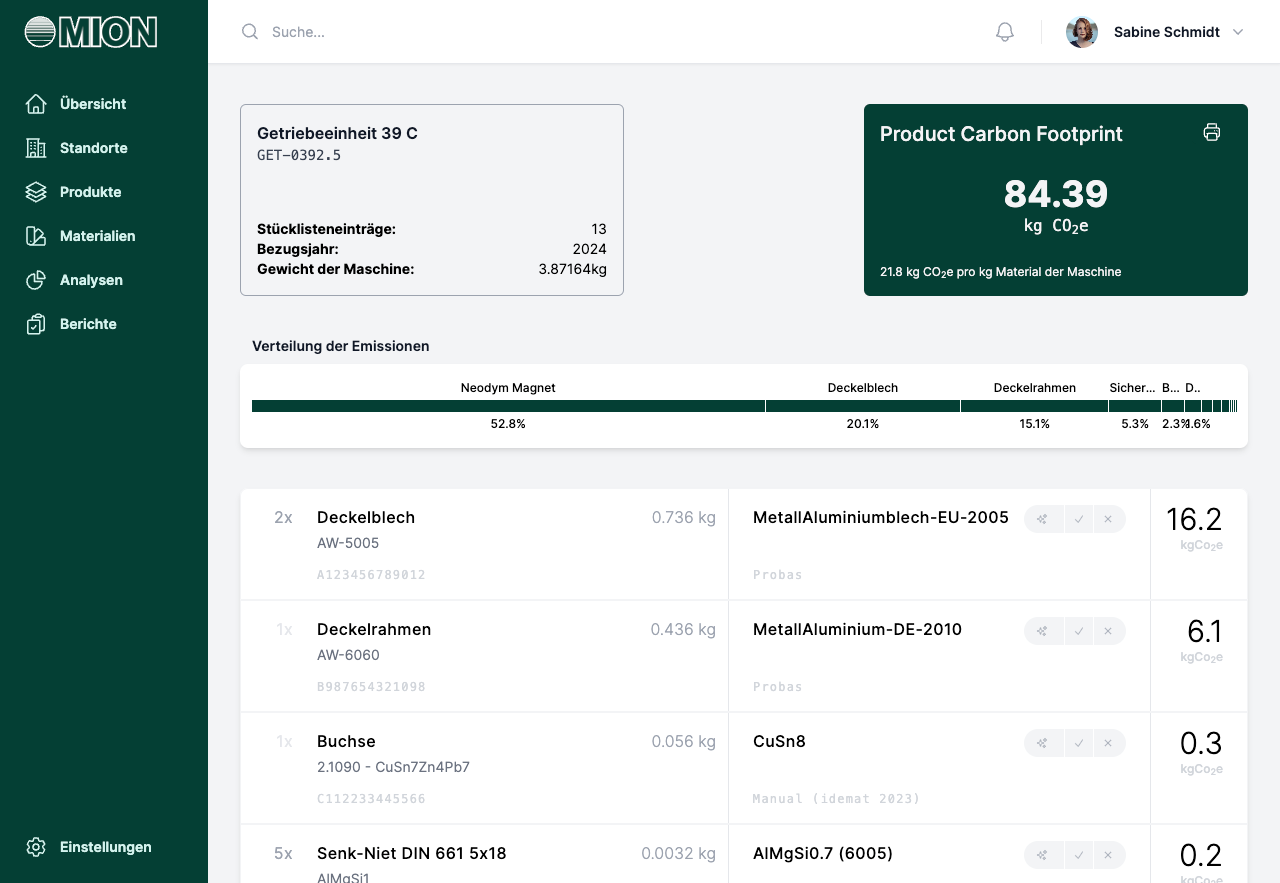Click part number A123456789012

pyautogui.click(x=371, y=575)
